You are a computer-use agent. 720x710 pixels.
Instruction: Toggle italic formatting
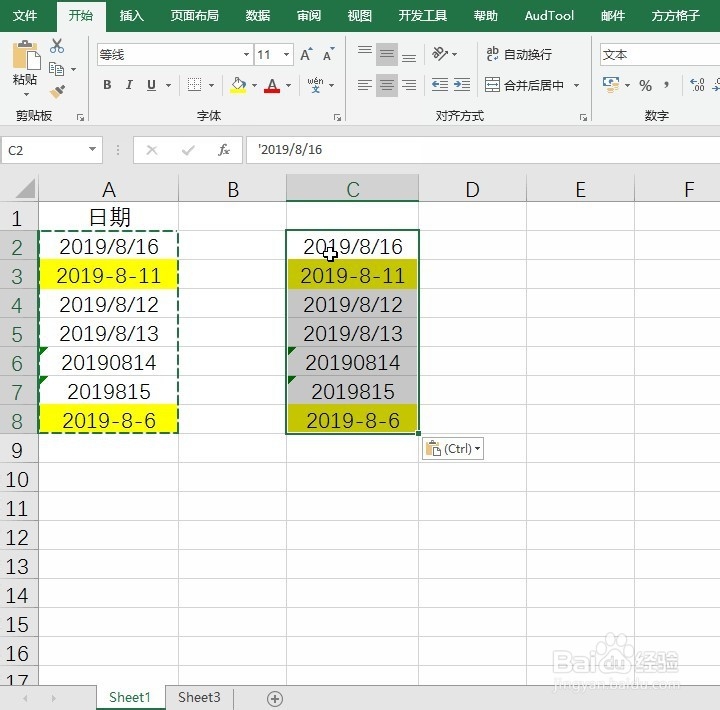click(x=129, y=85)
